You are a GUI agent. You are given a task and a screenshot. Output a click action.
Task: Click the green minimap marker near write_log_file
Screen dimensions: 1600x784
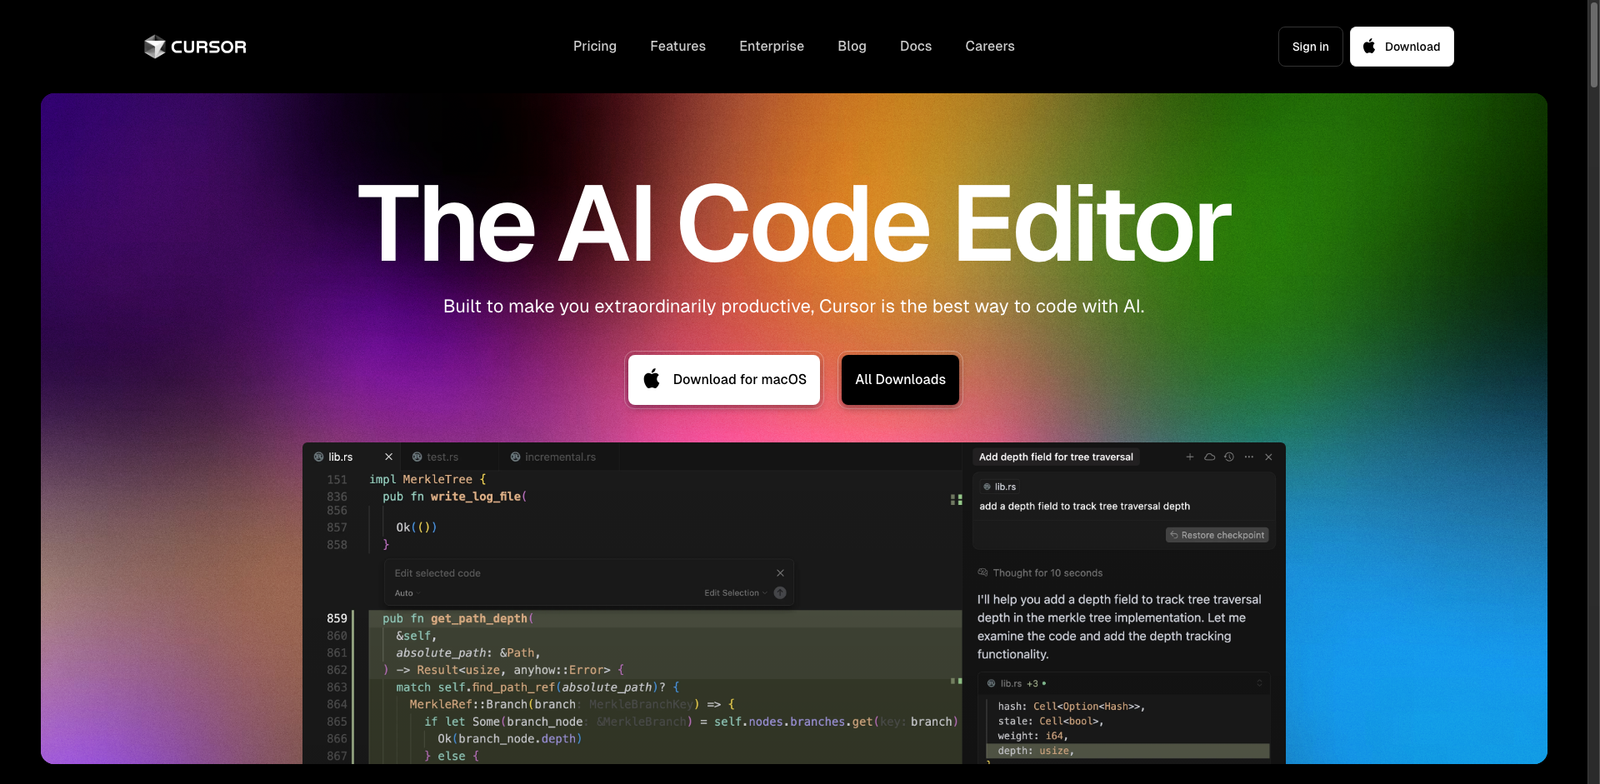[x=956, y=499]
